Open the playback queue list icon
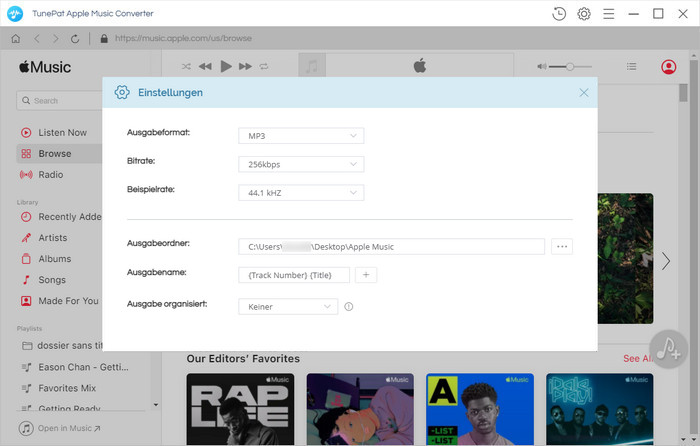Image resolution: width=700 pixels, height=446 pixels. point(631,67)
